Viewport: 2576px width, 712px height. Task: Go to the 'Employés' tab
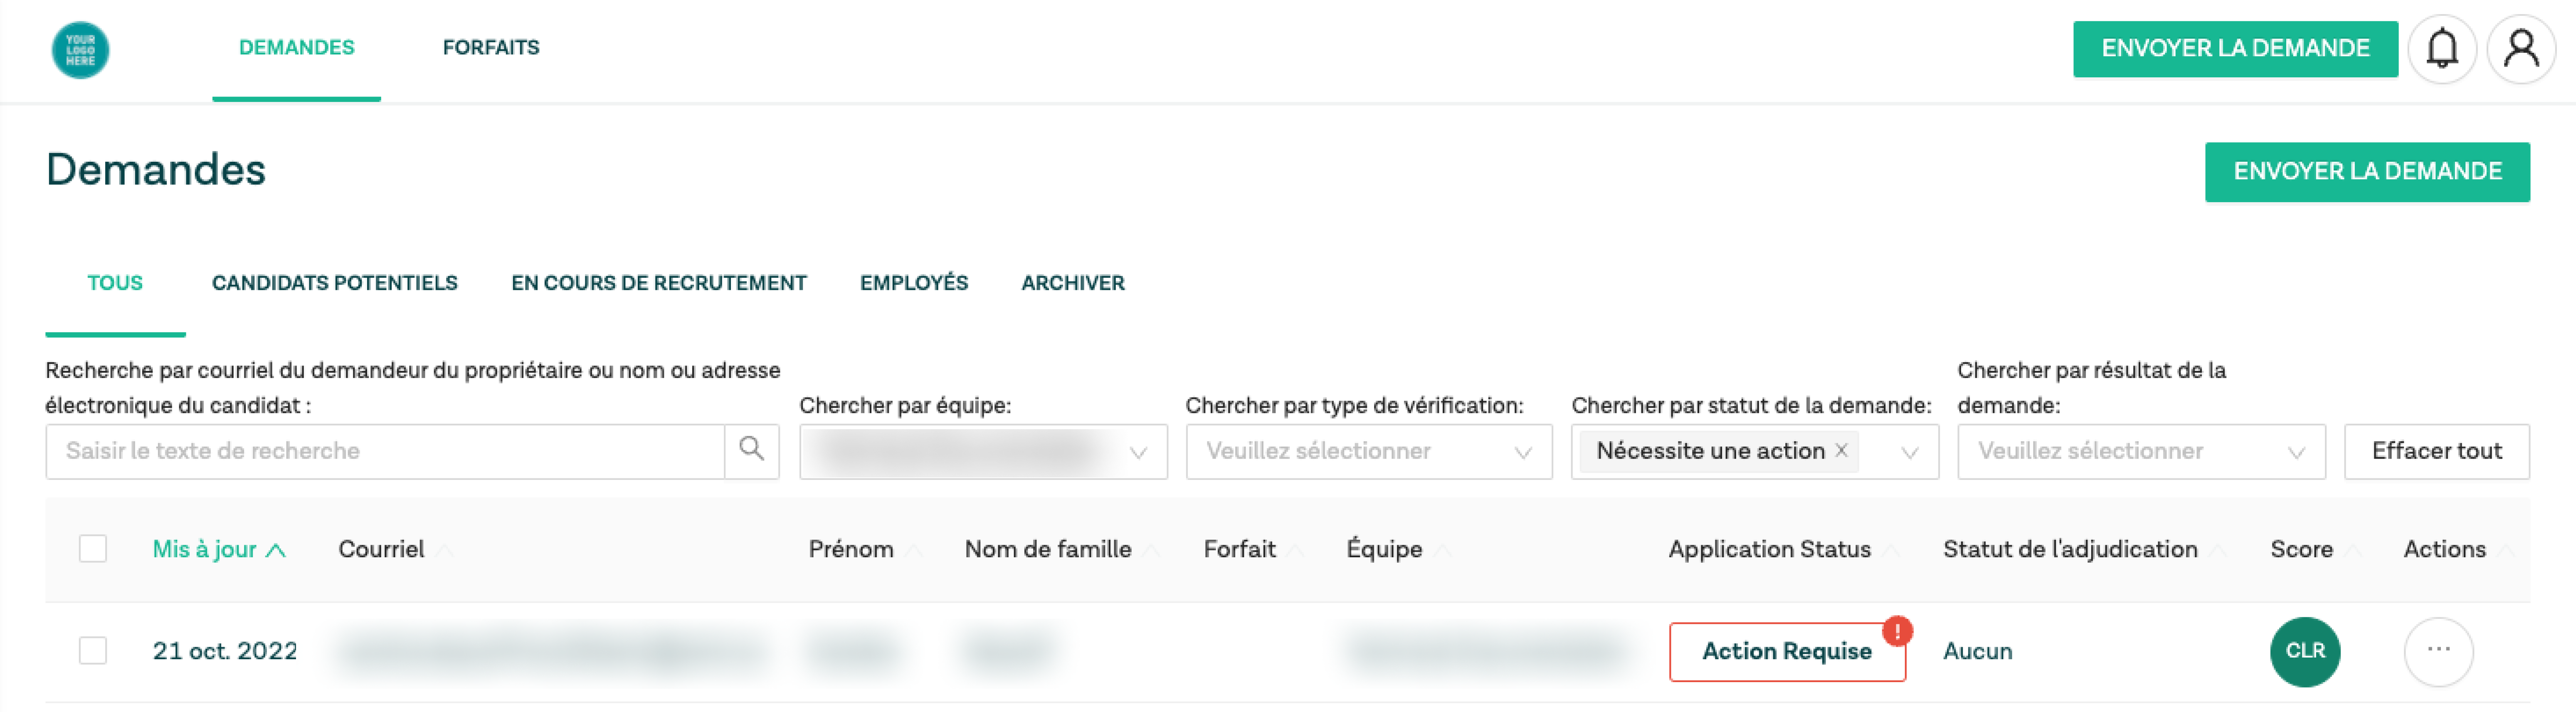(x=913, y=283)
